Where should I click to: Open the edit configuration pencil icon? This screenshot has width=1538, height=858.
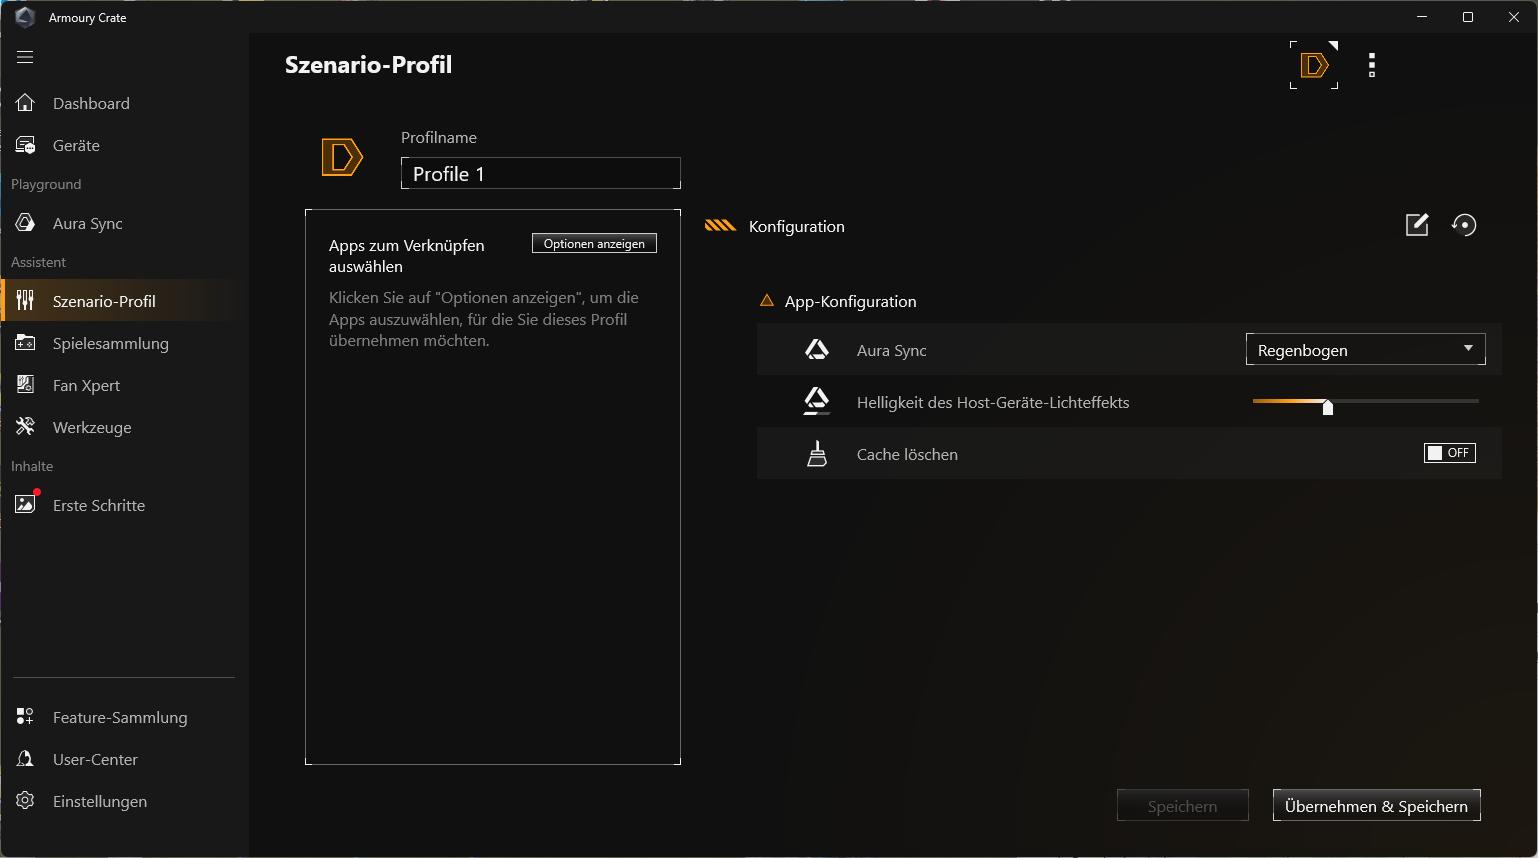1417,225
